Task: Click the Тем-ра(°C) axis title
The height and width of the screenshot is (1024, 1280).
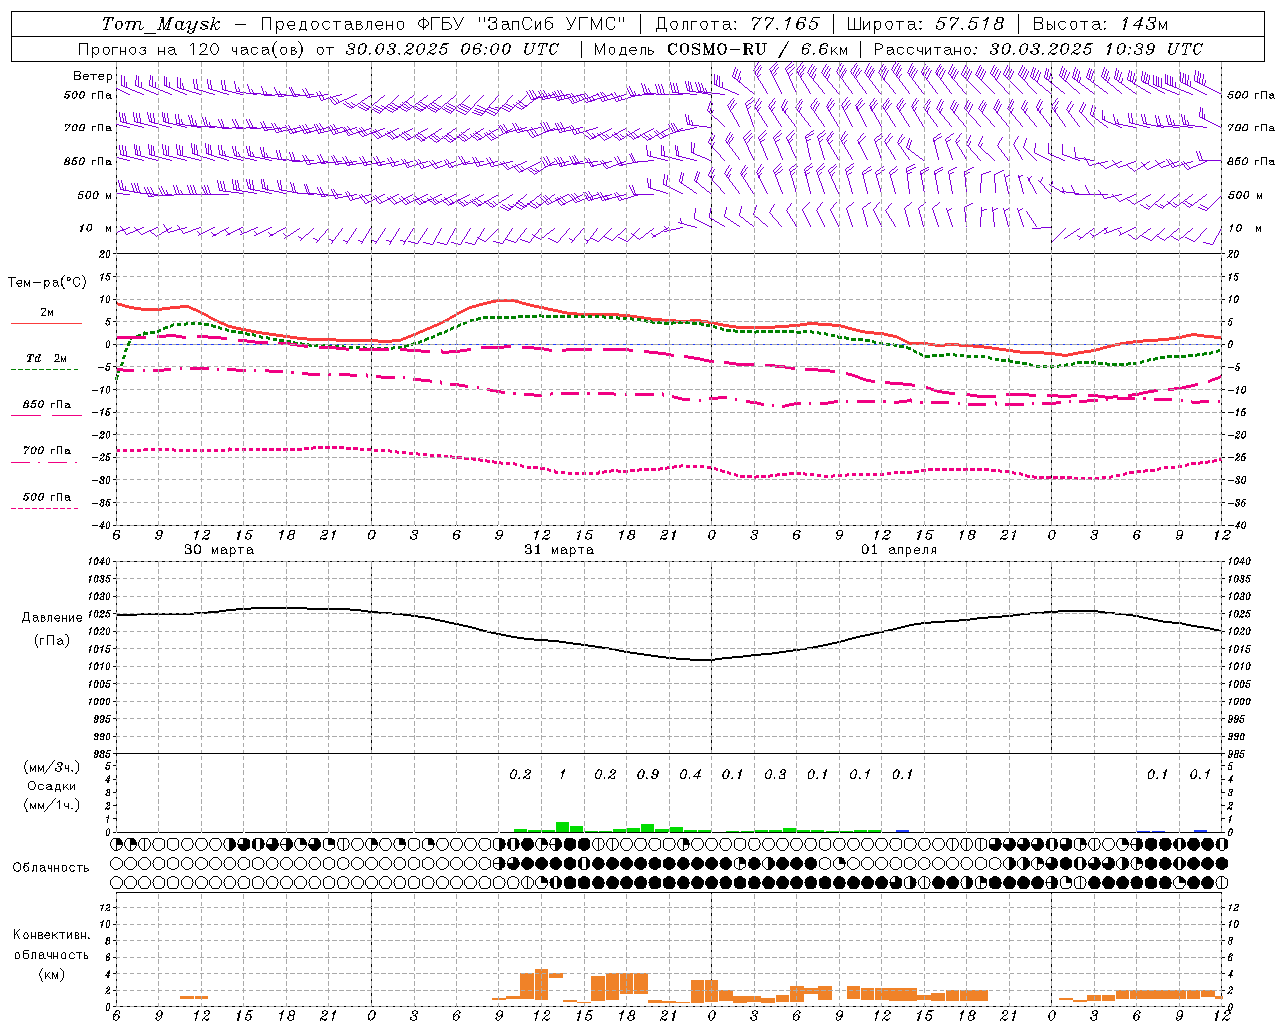Action: pos(46,283)
